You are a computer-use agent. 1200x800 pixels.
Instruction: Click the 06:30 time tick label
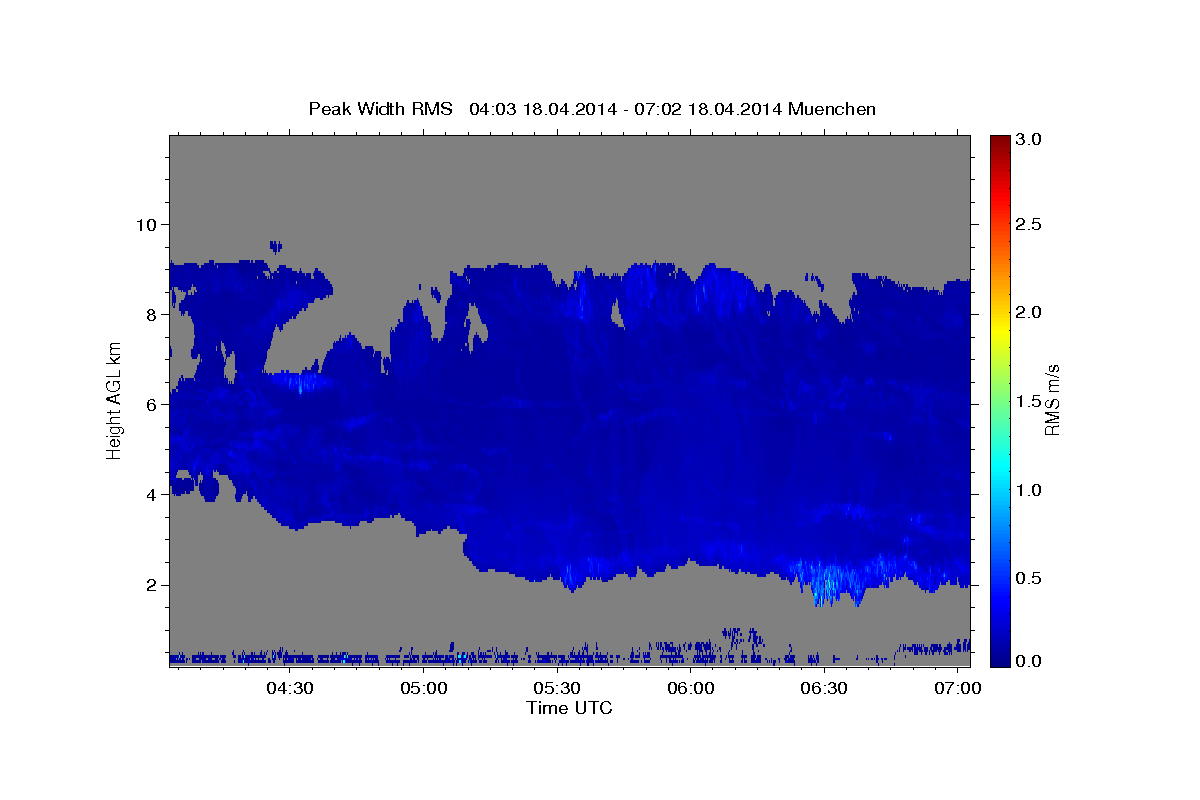824,689
